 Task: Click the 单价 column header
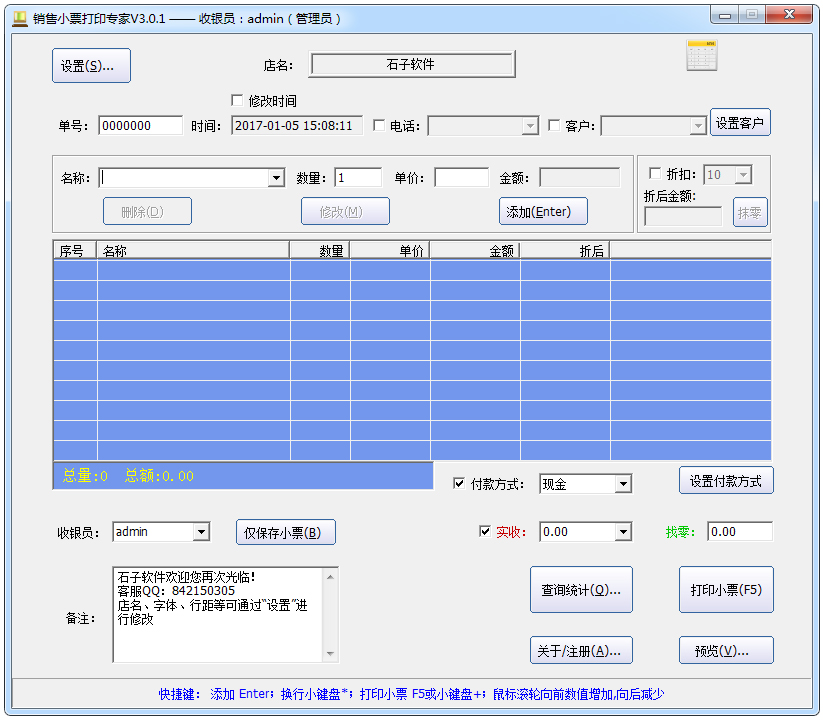[x=390, y=250]
